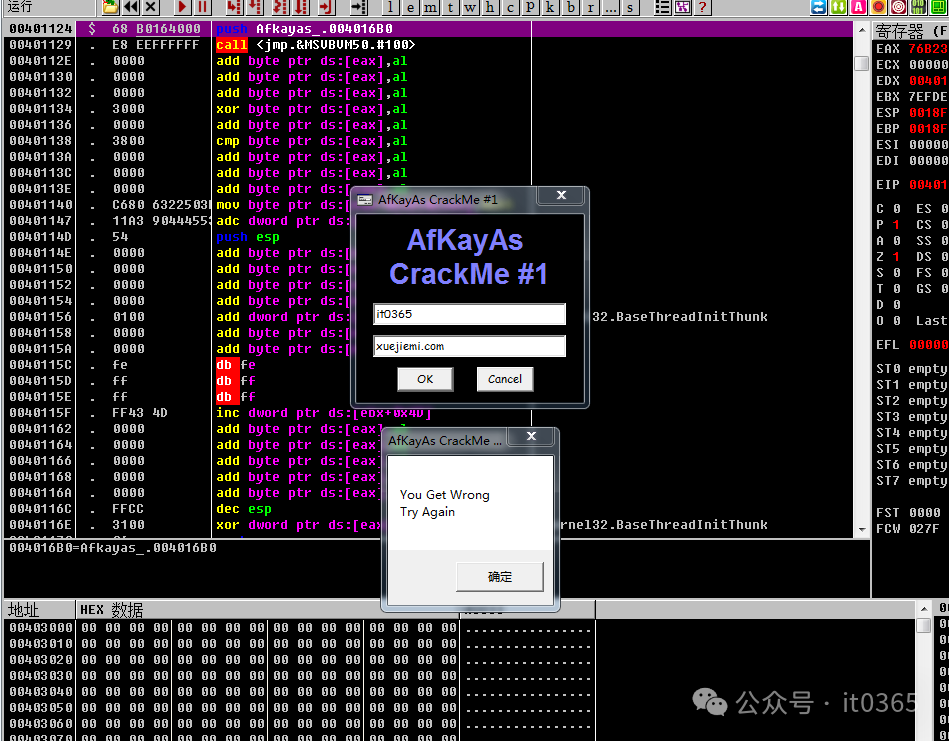Image resolution: width=949 pixels, height=741 pixels.
Task: Click the disassembly pane scrollbar up arrow
Action: click(861, 30)
